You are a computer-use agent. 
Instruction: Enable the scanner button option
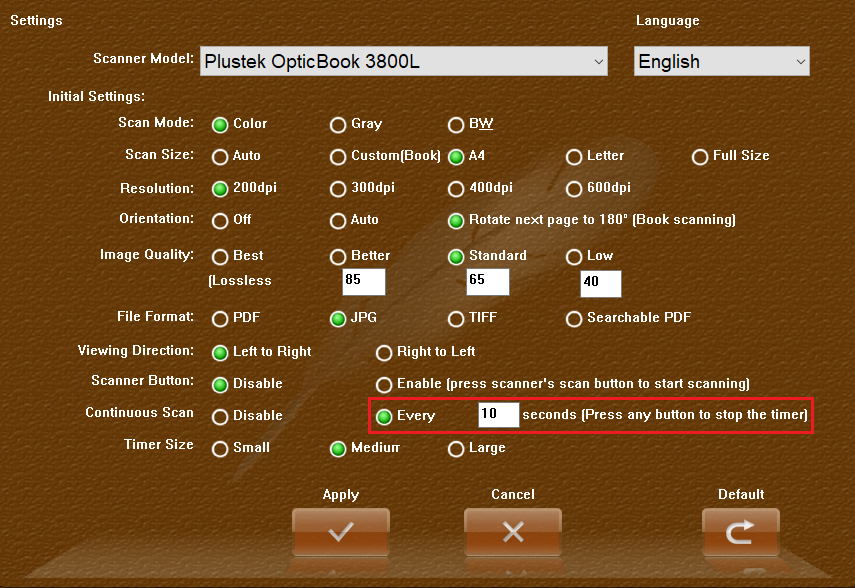point(384,385)
